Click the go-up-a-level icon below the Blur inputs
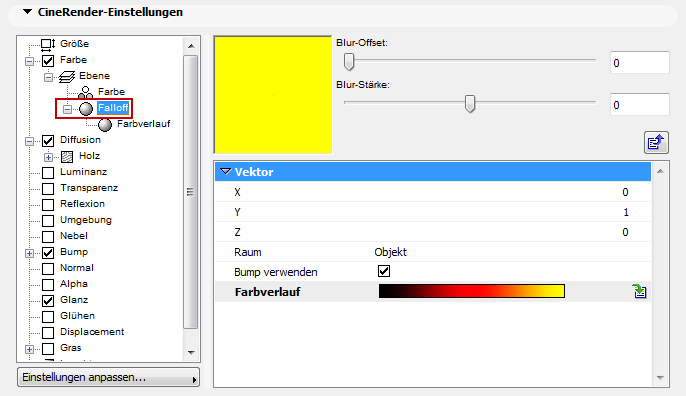686x396 pixels. tap(656, 142)
